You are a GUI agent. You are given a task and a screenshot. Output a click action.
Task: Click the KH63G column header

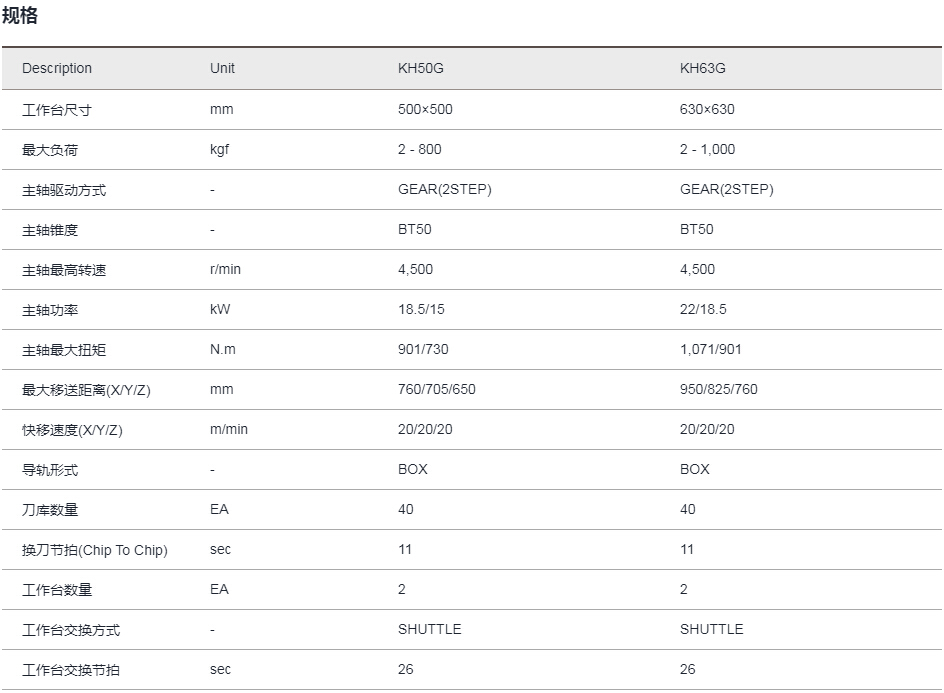click(x=702, y=68)
